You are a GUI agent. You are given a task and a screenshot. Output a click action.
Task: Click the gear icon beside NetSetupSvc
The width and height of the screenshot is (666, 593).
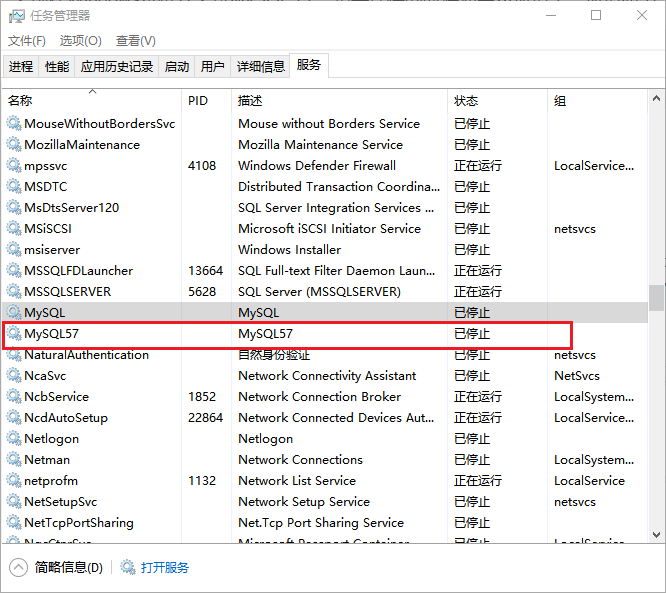click(x=14, y=502)
